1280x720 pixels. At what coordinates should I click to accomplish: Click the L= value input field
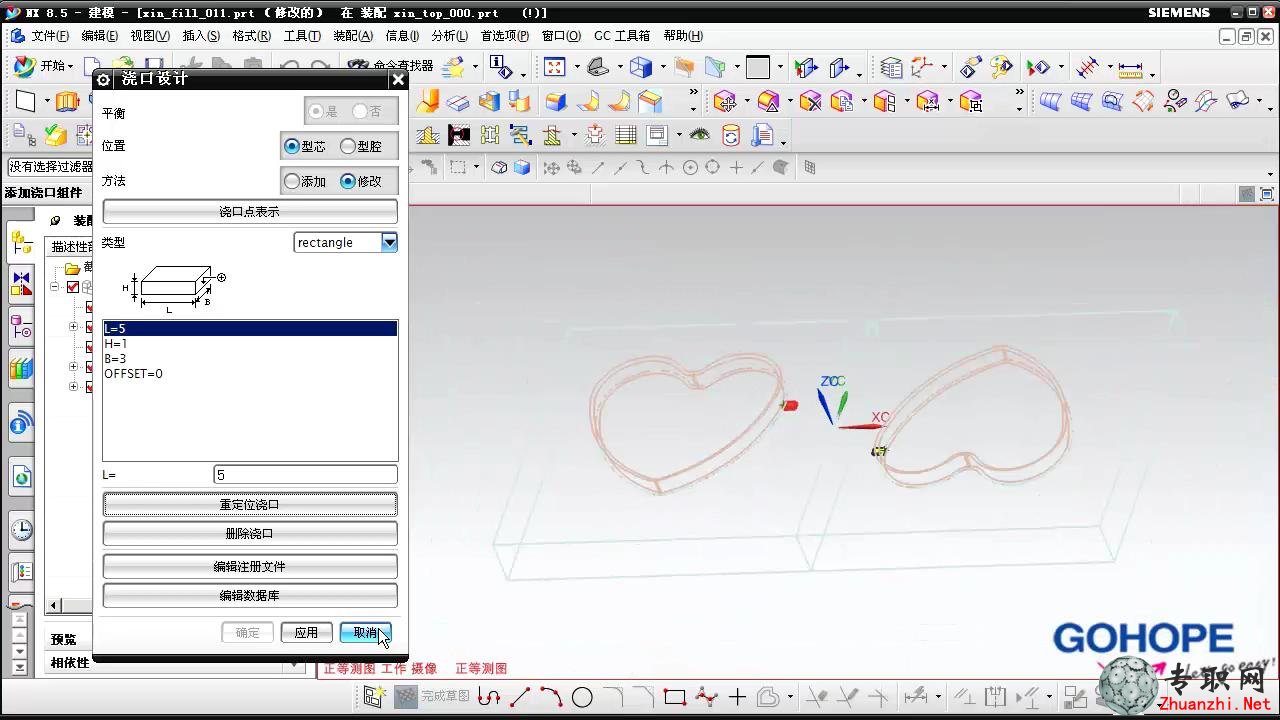(x=305, y=476)
